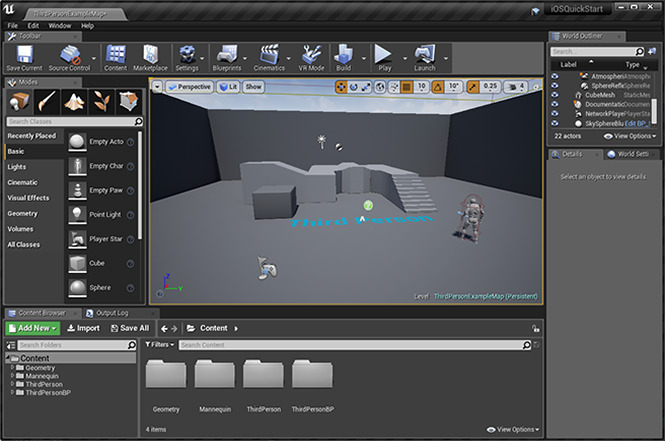This screenshot has width=665, height=441.
Task: Open the Perspective viewport dropdown
Action: tap(189, 87)
